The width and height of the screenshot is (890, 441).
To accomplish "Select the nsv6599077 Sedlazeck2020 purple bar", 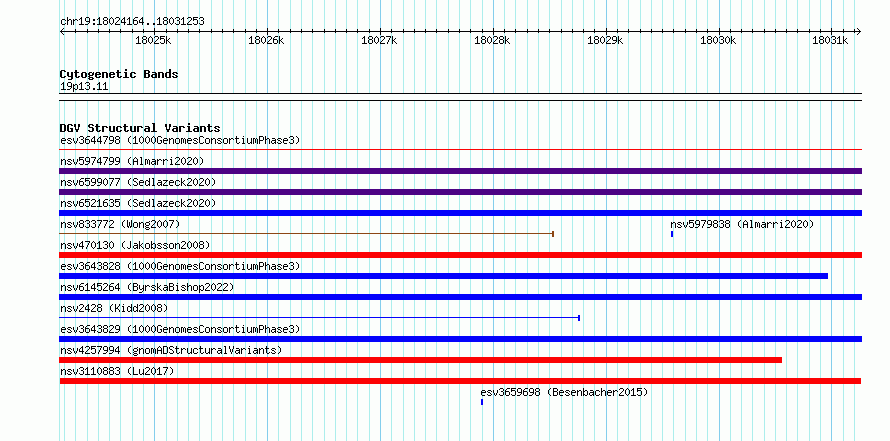I will tap(460, 192).
